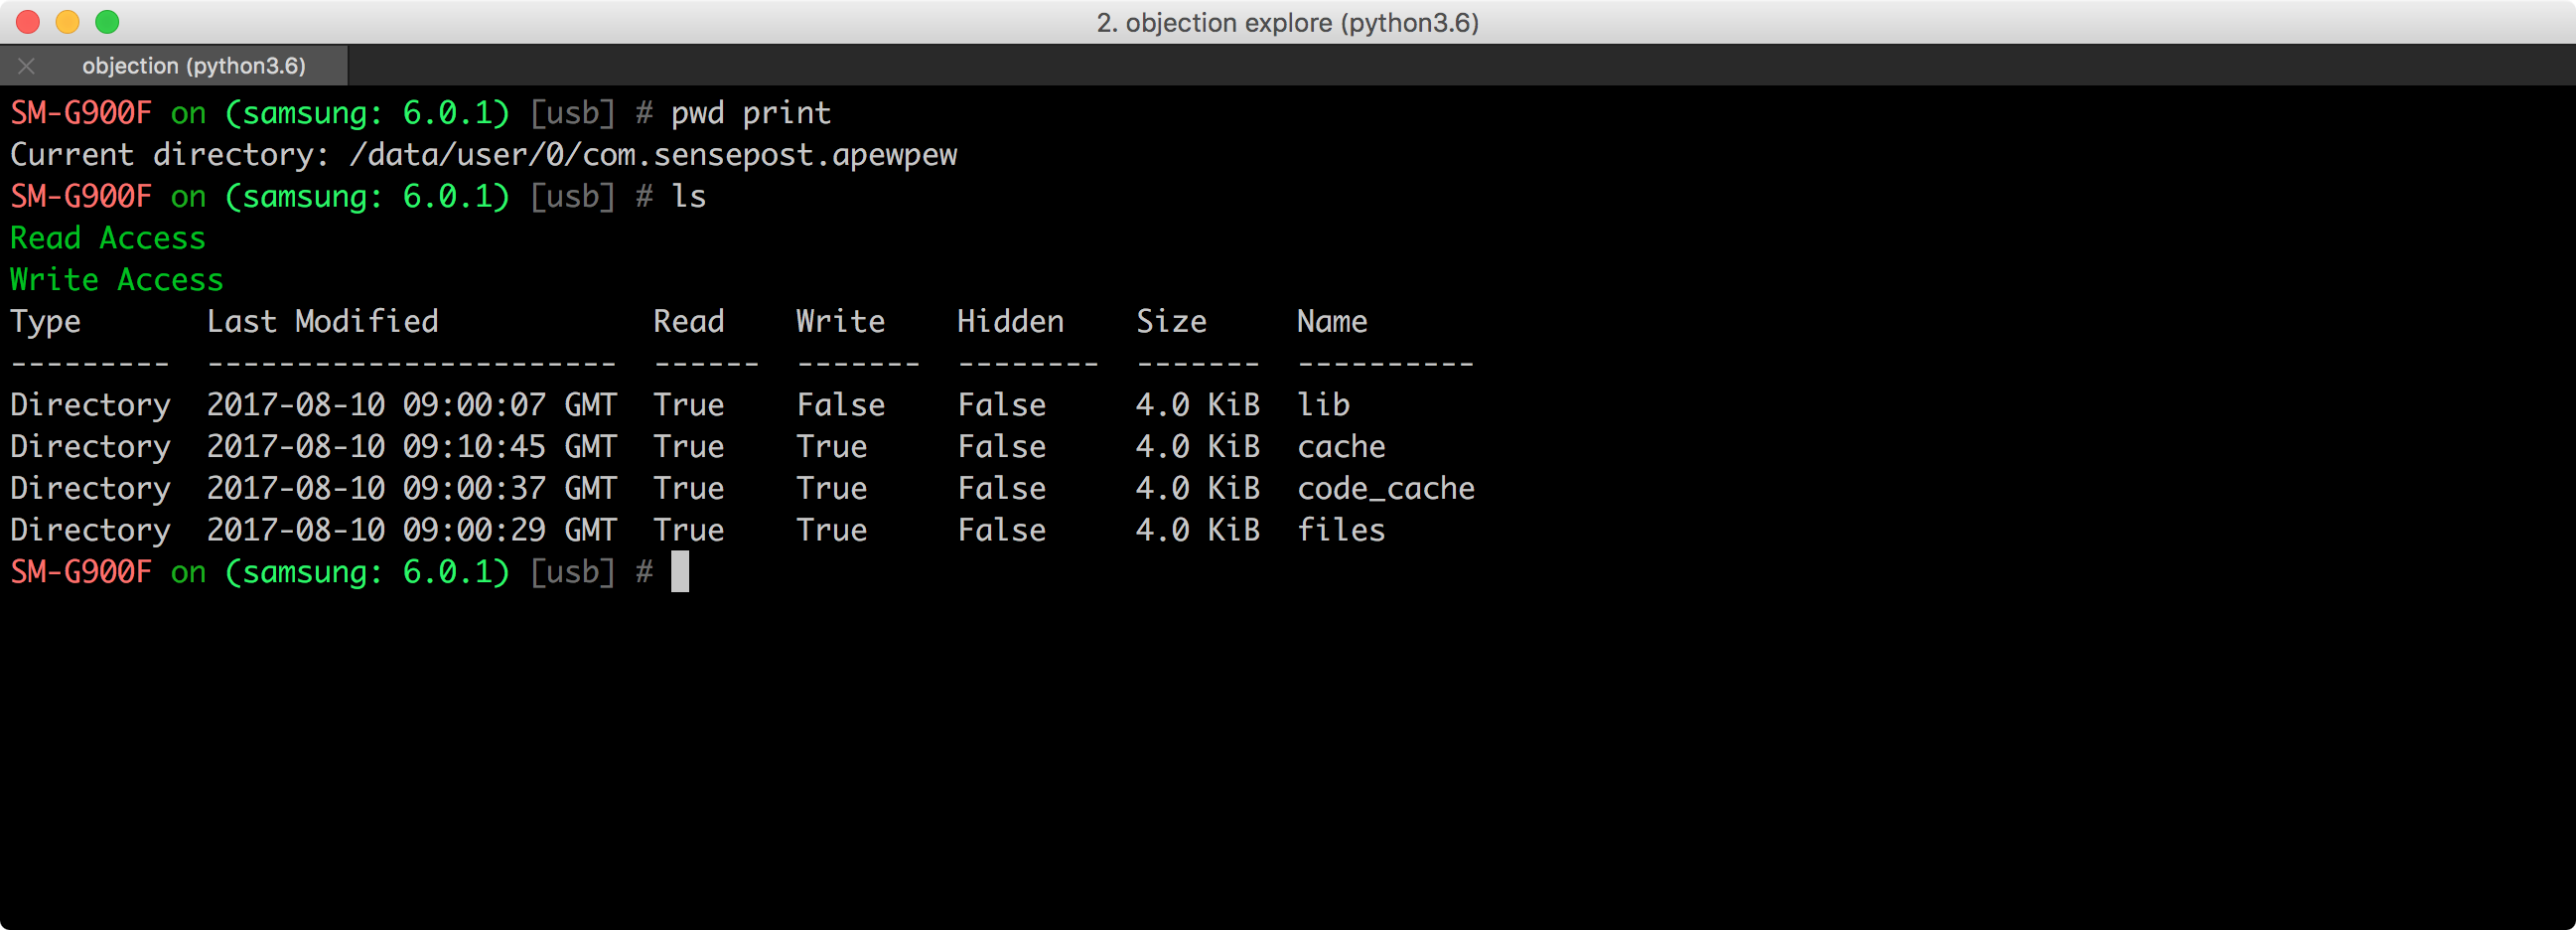The image size is (2576, 930).
Task: Click the Write 'True' value for cache
Action: click(832, 447)
